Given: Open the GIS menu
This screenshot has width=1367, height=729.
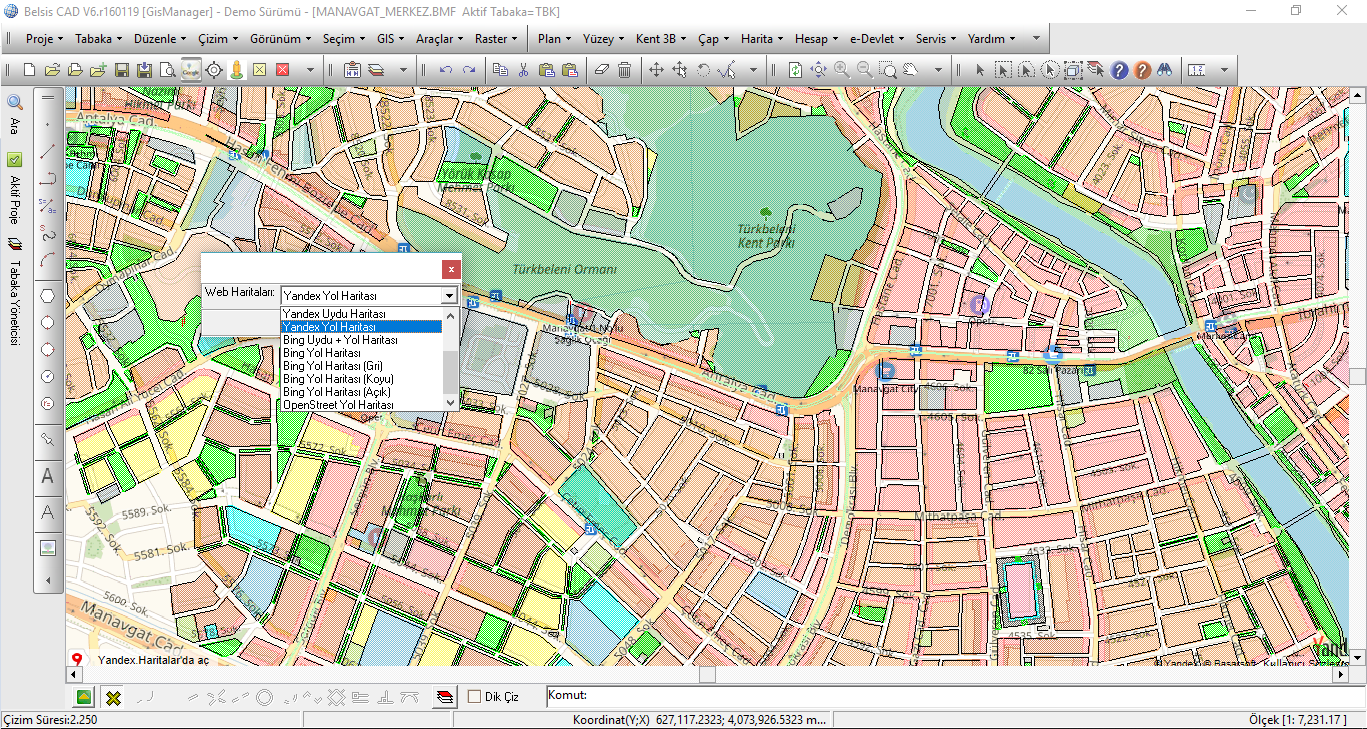Looking at the screenshot, I should (390, 39).
